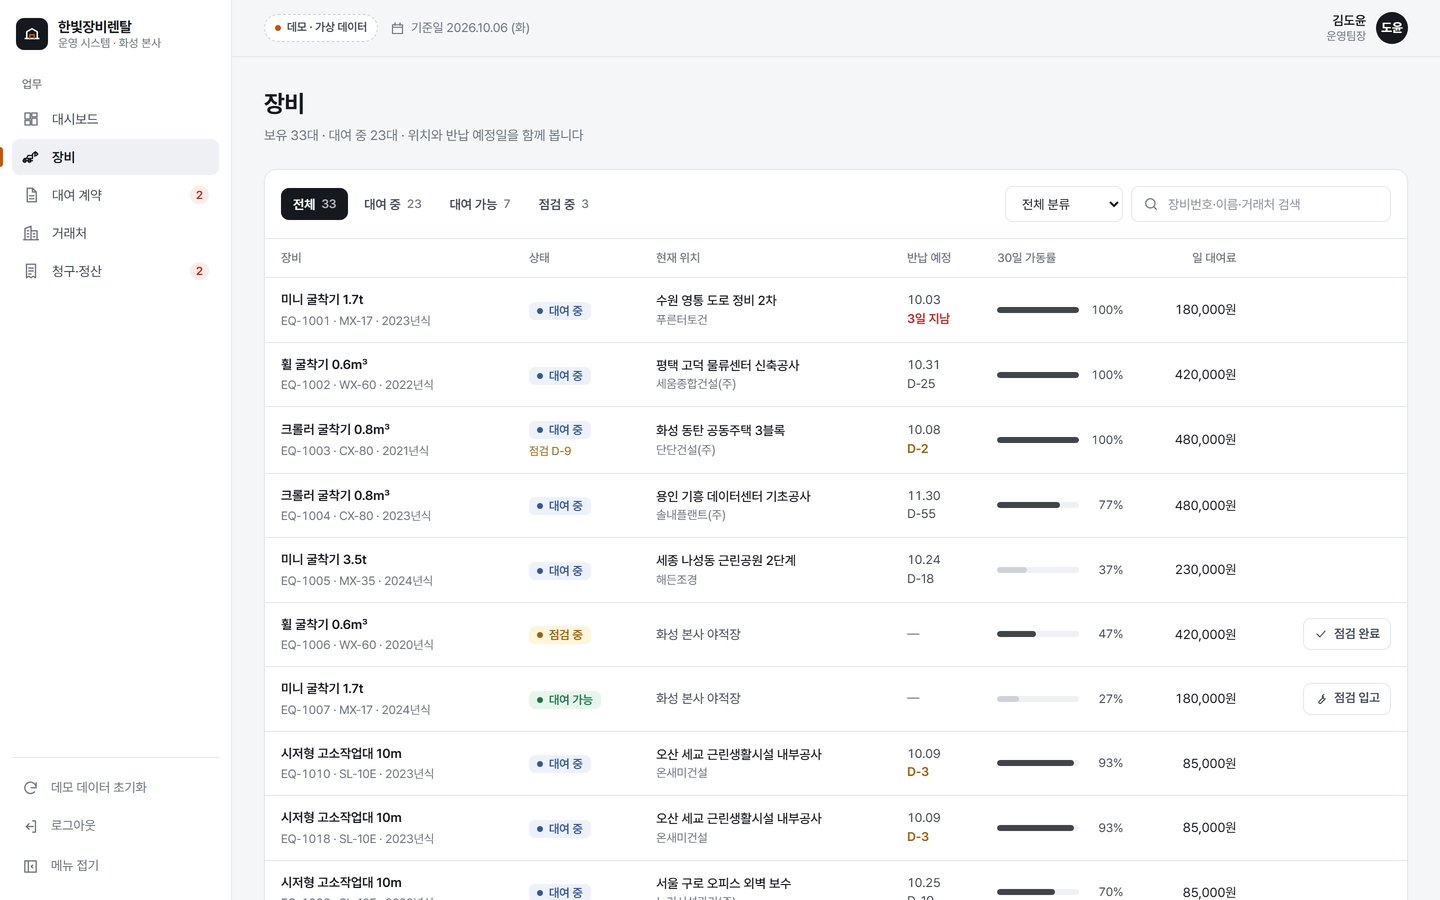Click the 일 대여료 column header
This screenshot has height=900, width=1440.
pos(1214,258)
